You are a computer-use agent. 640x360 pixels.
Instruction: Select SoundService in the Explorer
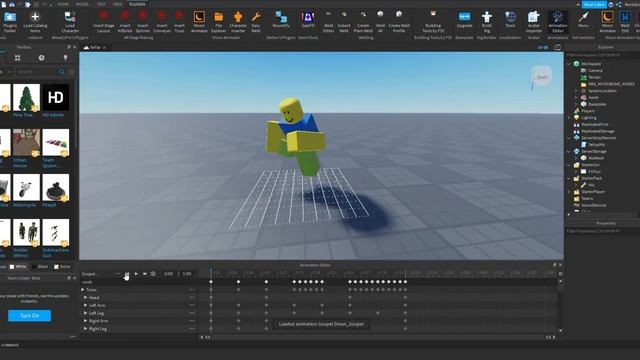pyautogui.click(x=593, y=205)
